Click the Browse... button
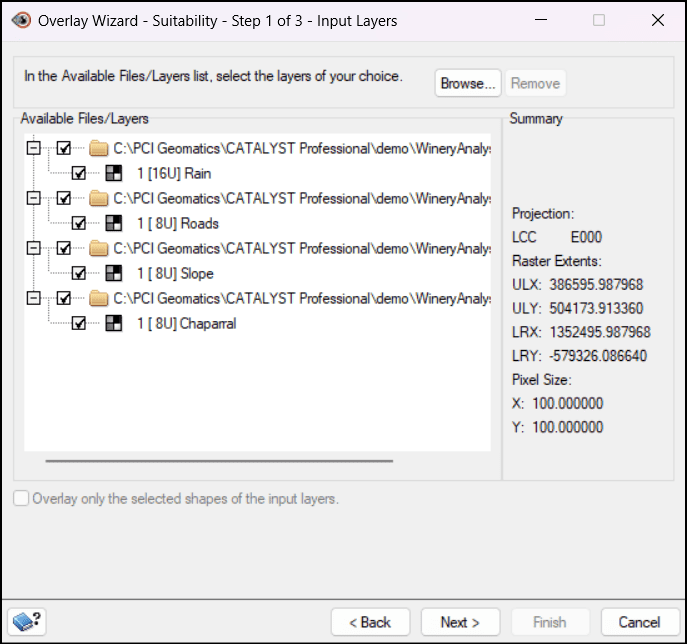Viewport: 687px width, 644px height. 468,83
